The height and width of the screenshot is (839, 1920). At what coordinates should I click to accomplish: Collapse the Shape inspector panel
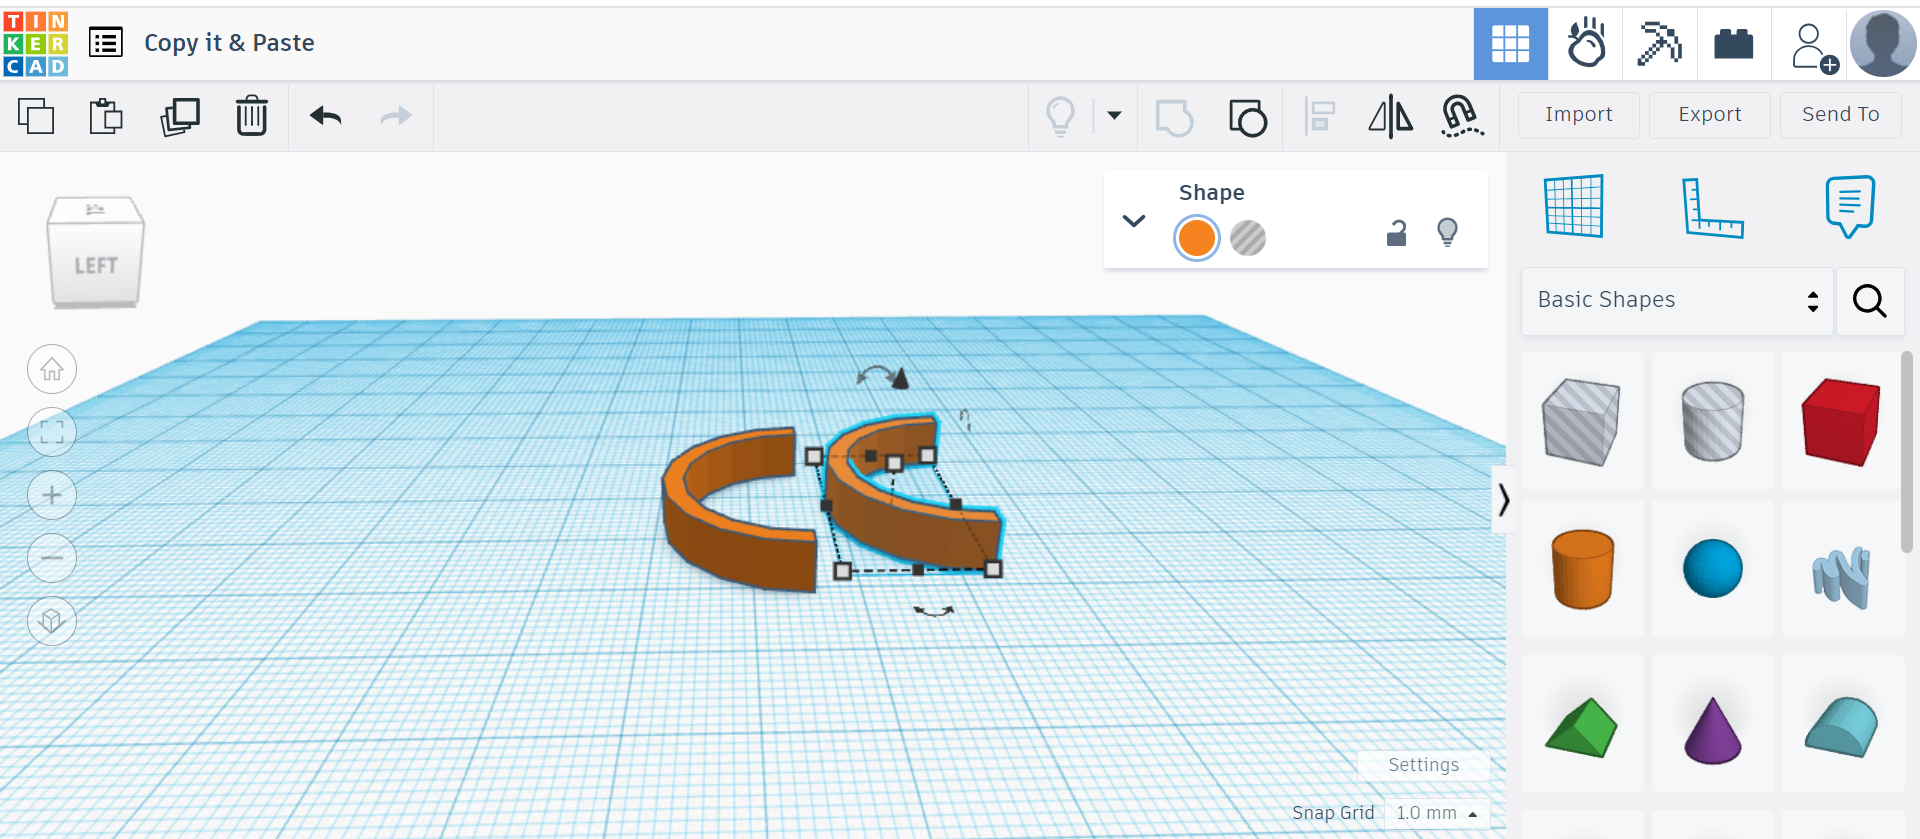coord(1133,221)
